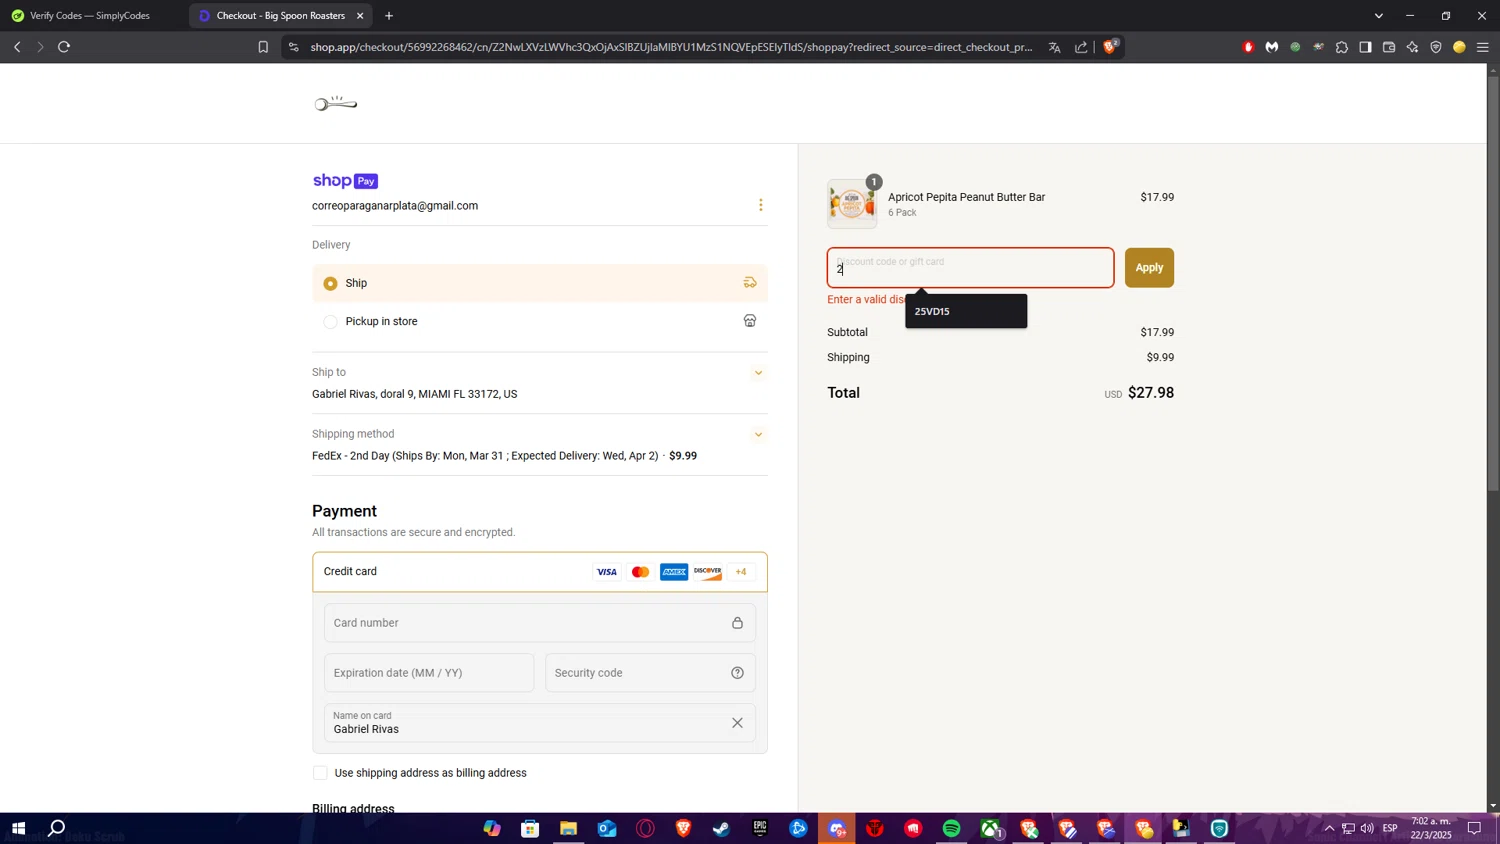Screen dimensions: 1500x844
Task: Expand the Shipping method section
Action: pyautogui.click(x=758, y=435)
